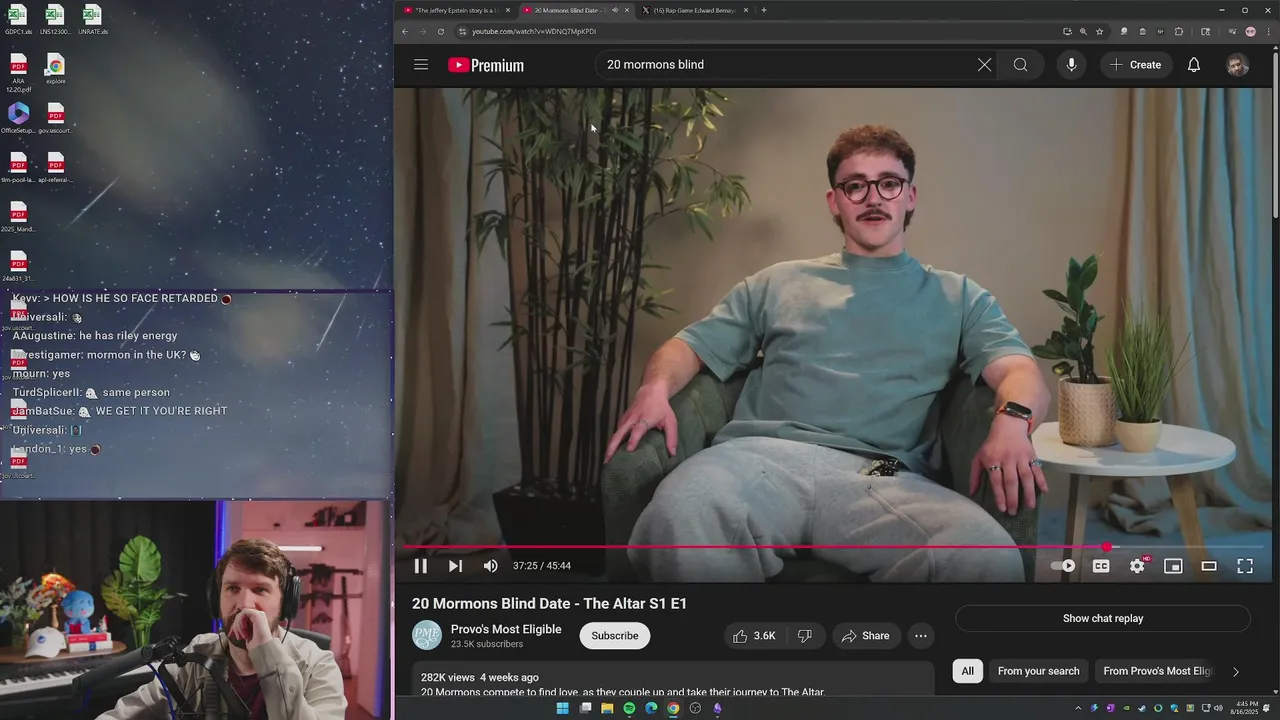Skip to the next video

[455, 566]
